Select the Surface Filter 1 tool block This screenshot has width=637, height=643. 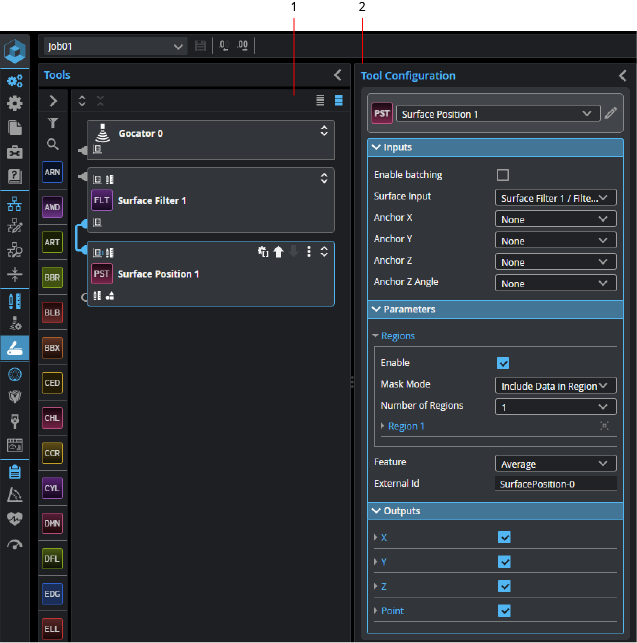click(x=210, y=200)
